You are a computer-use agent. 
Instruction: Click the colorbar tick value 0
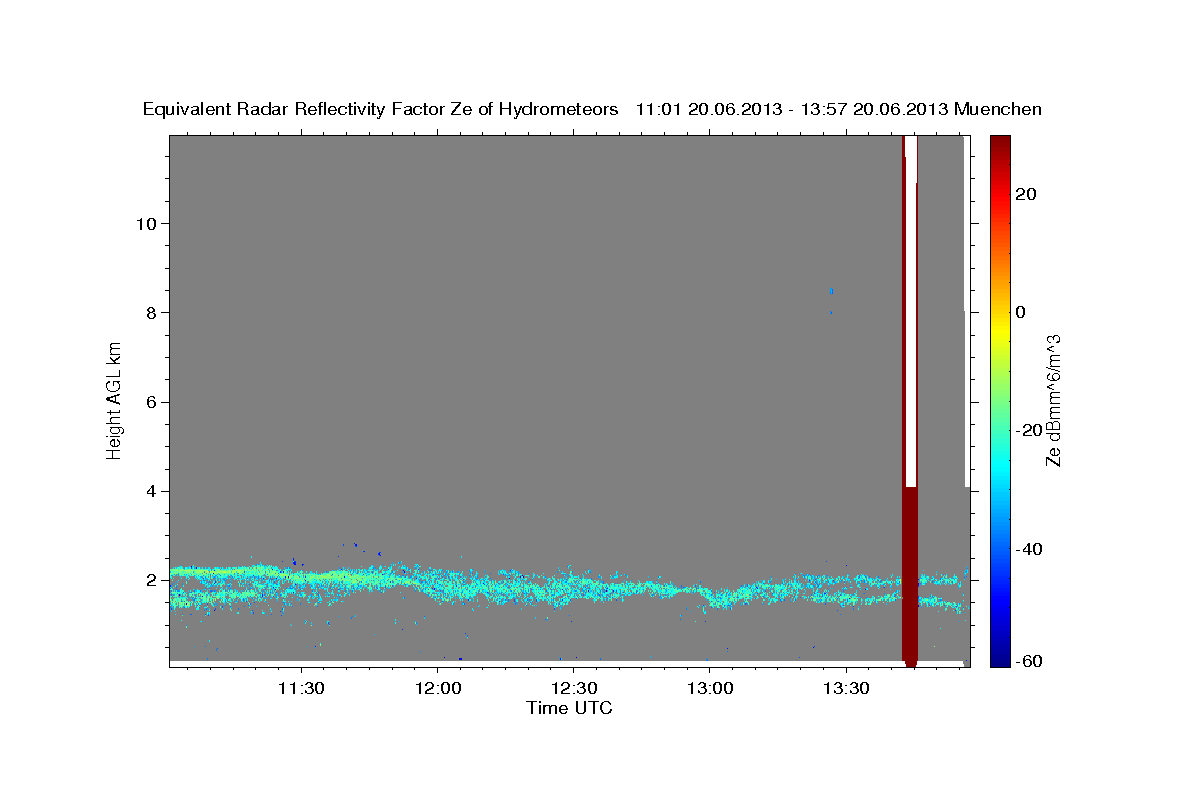tap(1020, 312)
